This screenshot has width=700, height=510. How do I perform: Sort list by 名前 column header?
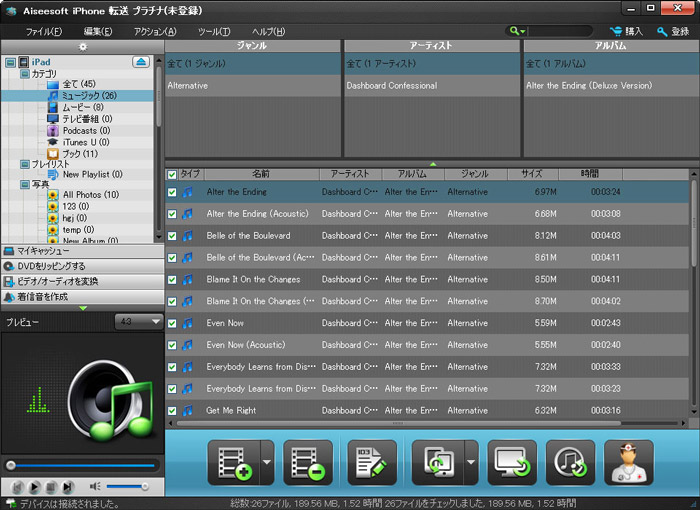click(x=261, y=174)
